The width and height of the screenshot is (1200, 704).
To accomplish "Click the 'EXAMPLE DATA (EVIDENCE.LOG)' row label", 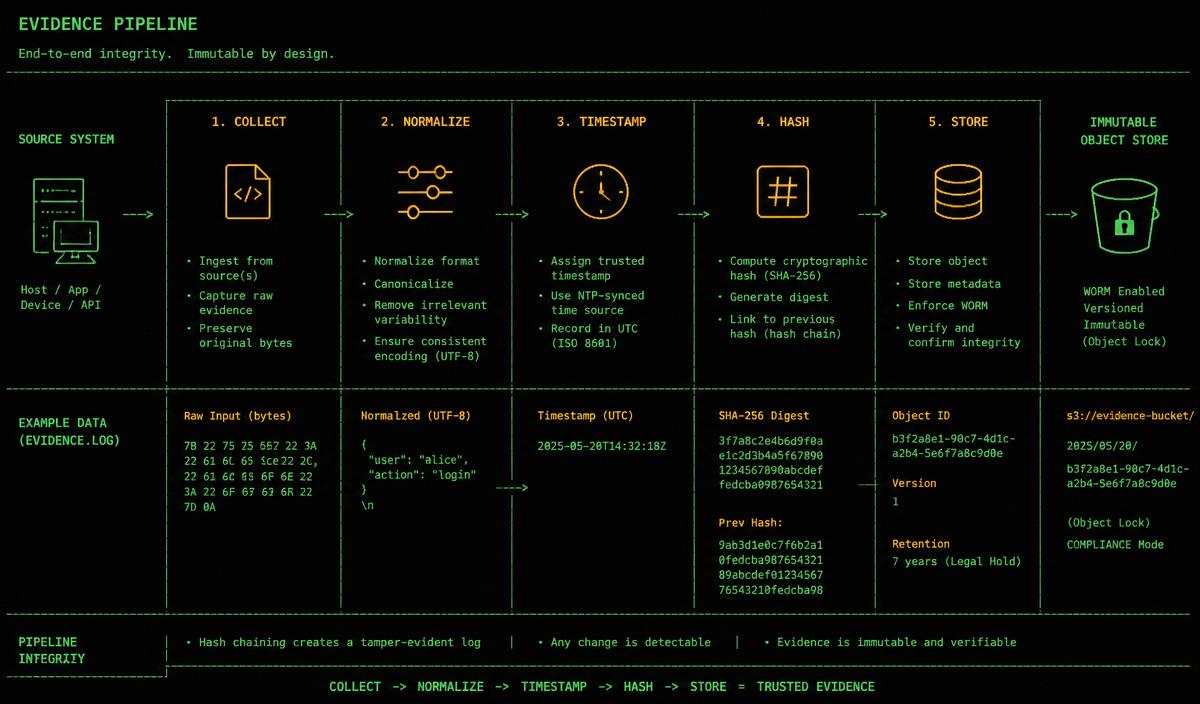I will 69,431.
